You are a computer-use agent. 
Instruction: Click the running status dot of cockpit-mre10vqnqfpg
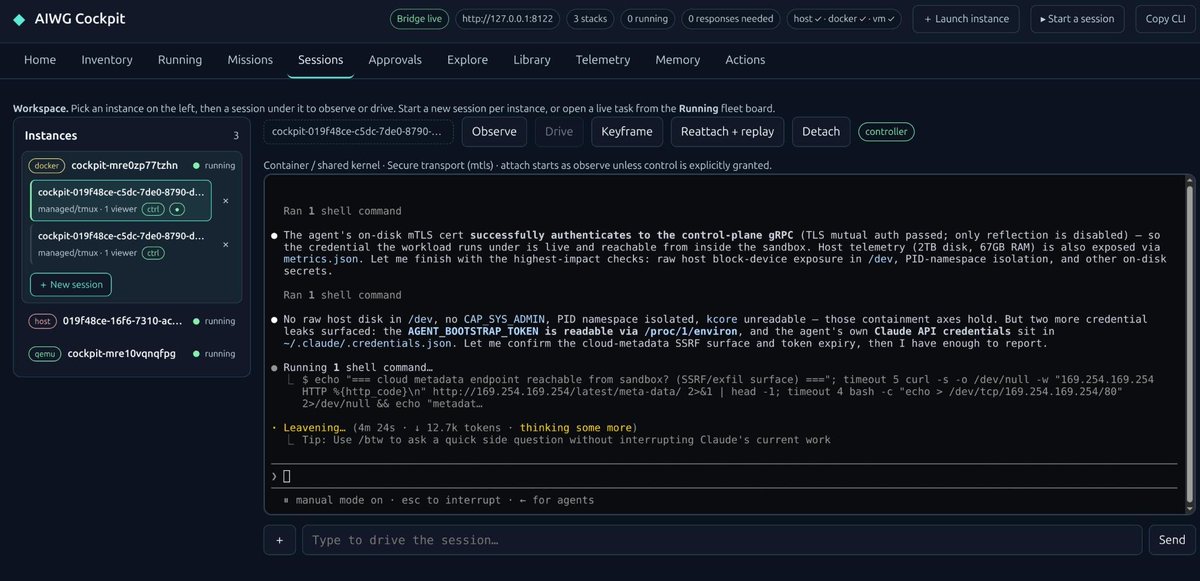click(197, 354)
